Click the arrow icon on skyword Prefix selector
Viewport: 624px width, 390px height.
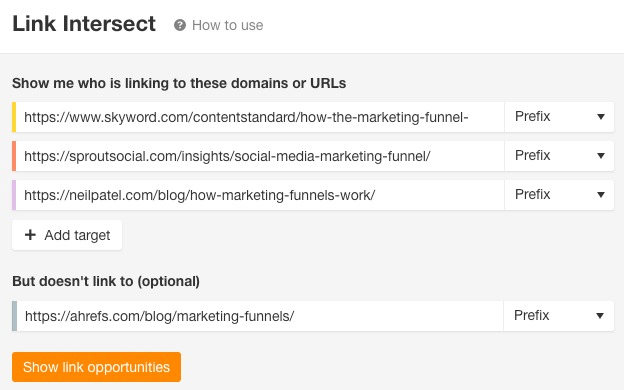click(601, 117)
